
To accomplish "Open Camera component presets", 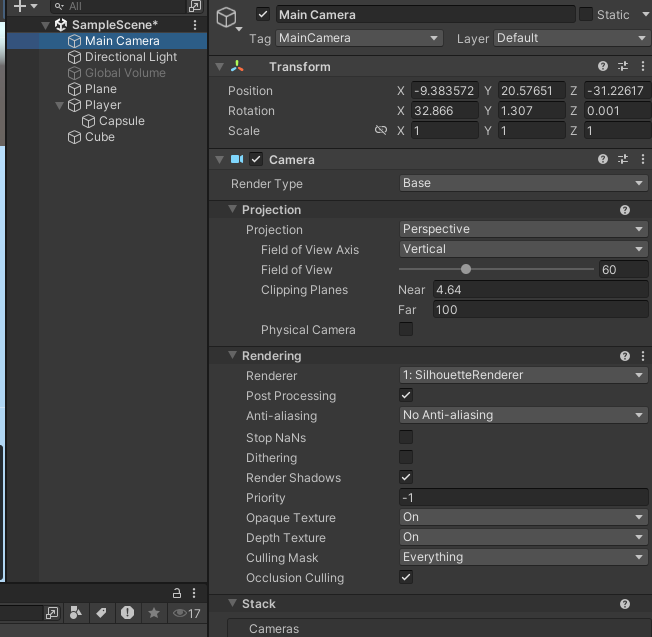I will (623, 159).
